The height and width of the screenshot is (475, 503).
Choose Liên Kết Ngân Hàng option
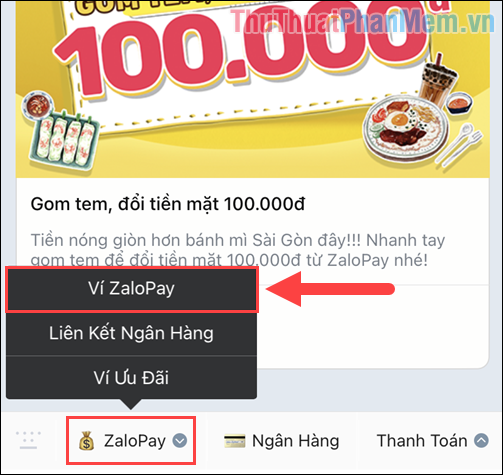pyautogui.click(x=132, y=333)
